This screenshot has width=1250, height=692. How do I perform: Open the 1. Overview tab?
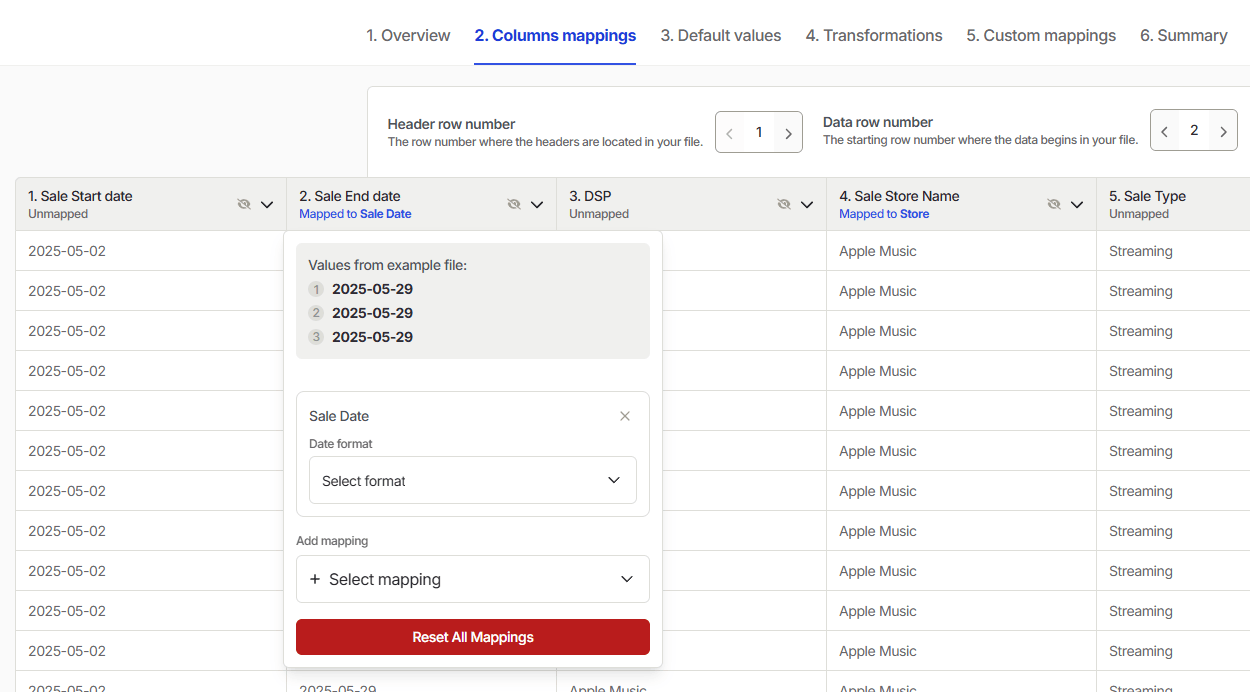pos(408,35)
